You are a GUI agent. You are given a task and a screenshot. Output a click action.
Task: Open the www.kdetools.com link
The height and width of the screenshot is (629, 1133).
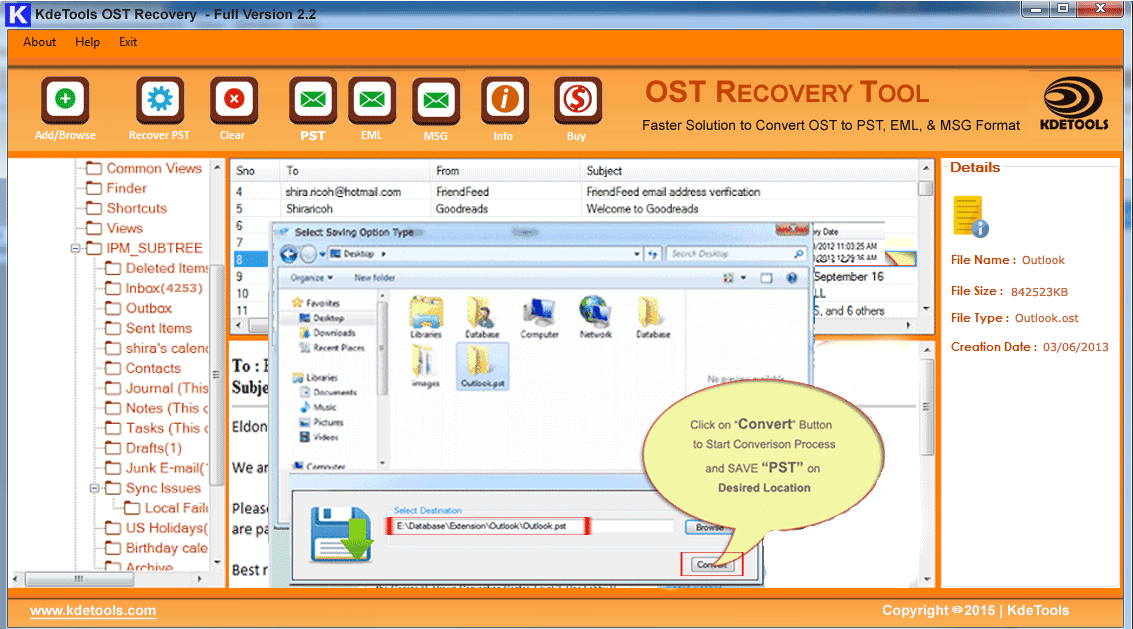point(93,610)
